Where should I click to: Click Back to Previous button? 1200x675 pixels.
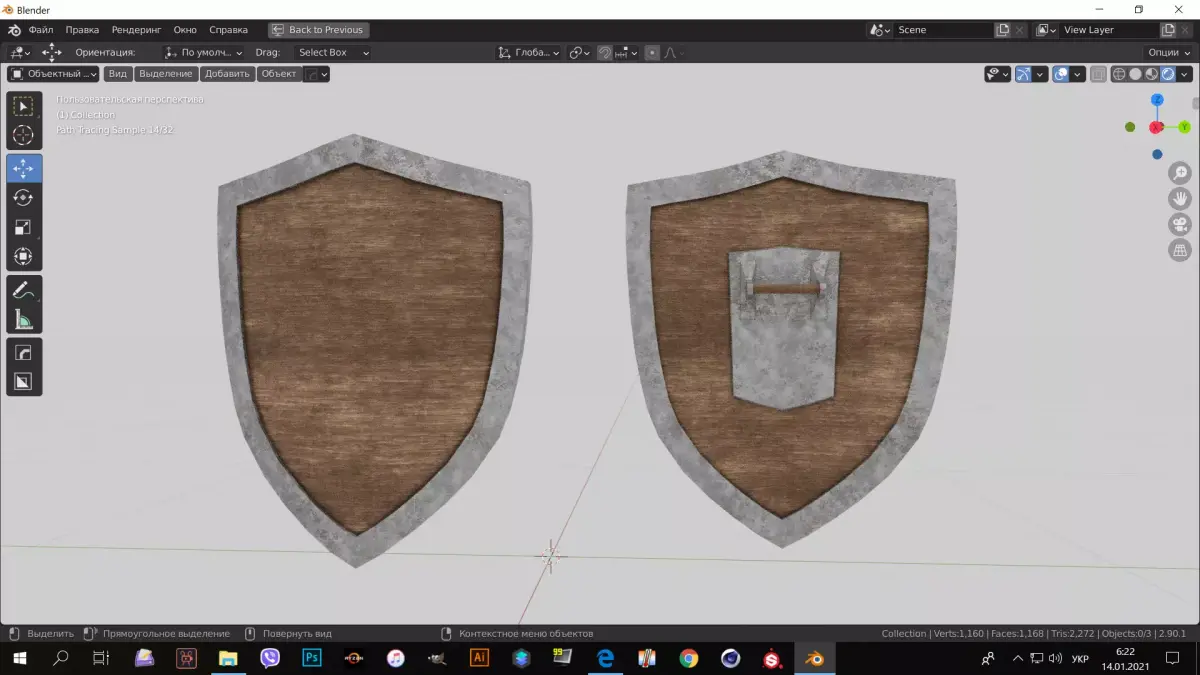(319, 30)
